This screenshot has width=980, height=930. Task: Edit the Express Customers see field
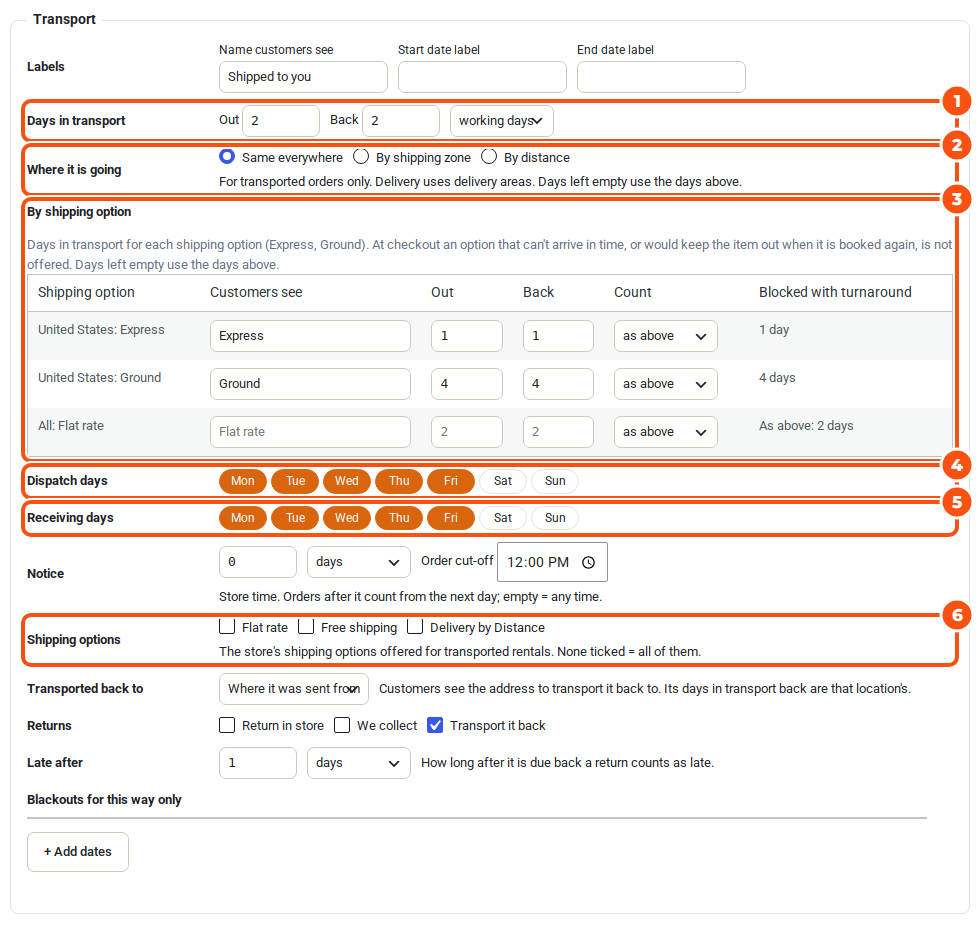[x=310, y=336]
